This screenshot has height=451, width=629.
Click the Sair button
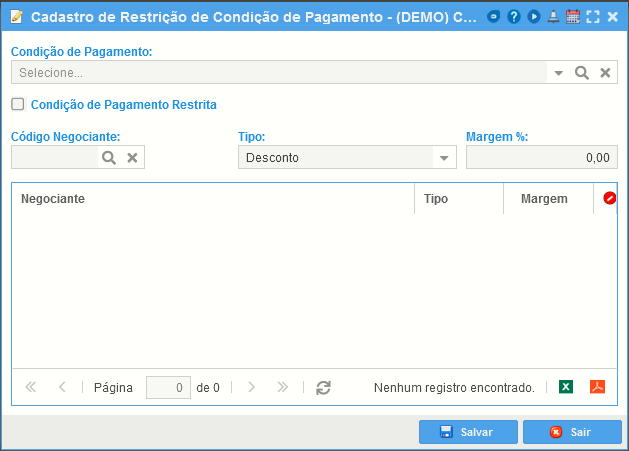572,432
